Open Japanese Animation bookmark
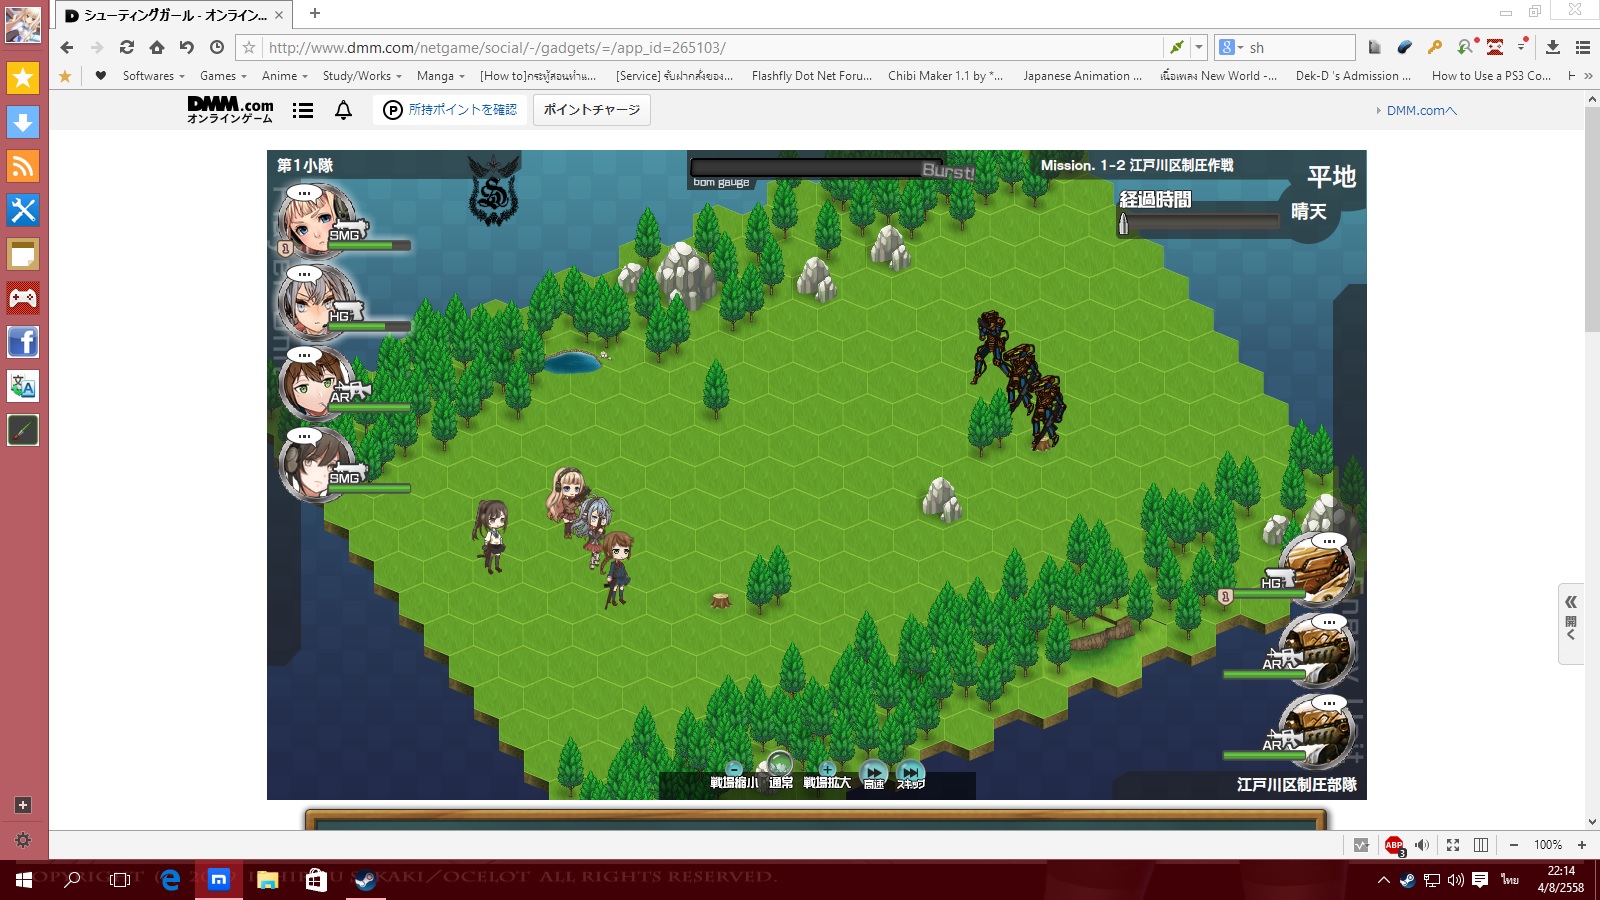The height and width of the screenshot is (900, 1600). pos(1082,76)
